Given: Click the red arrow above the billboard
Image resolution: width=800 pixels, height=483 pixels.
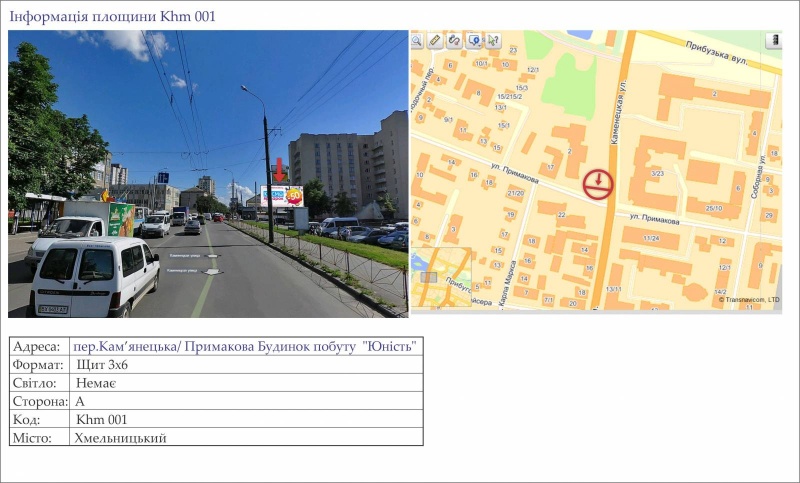Looking at the screenshot, I should pyautogui.click(x=279, y=169).
